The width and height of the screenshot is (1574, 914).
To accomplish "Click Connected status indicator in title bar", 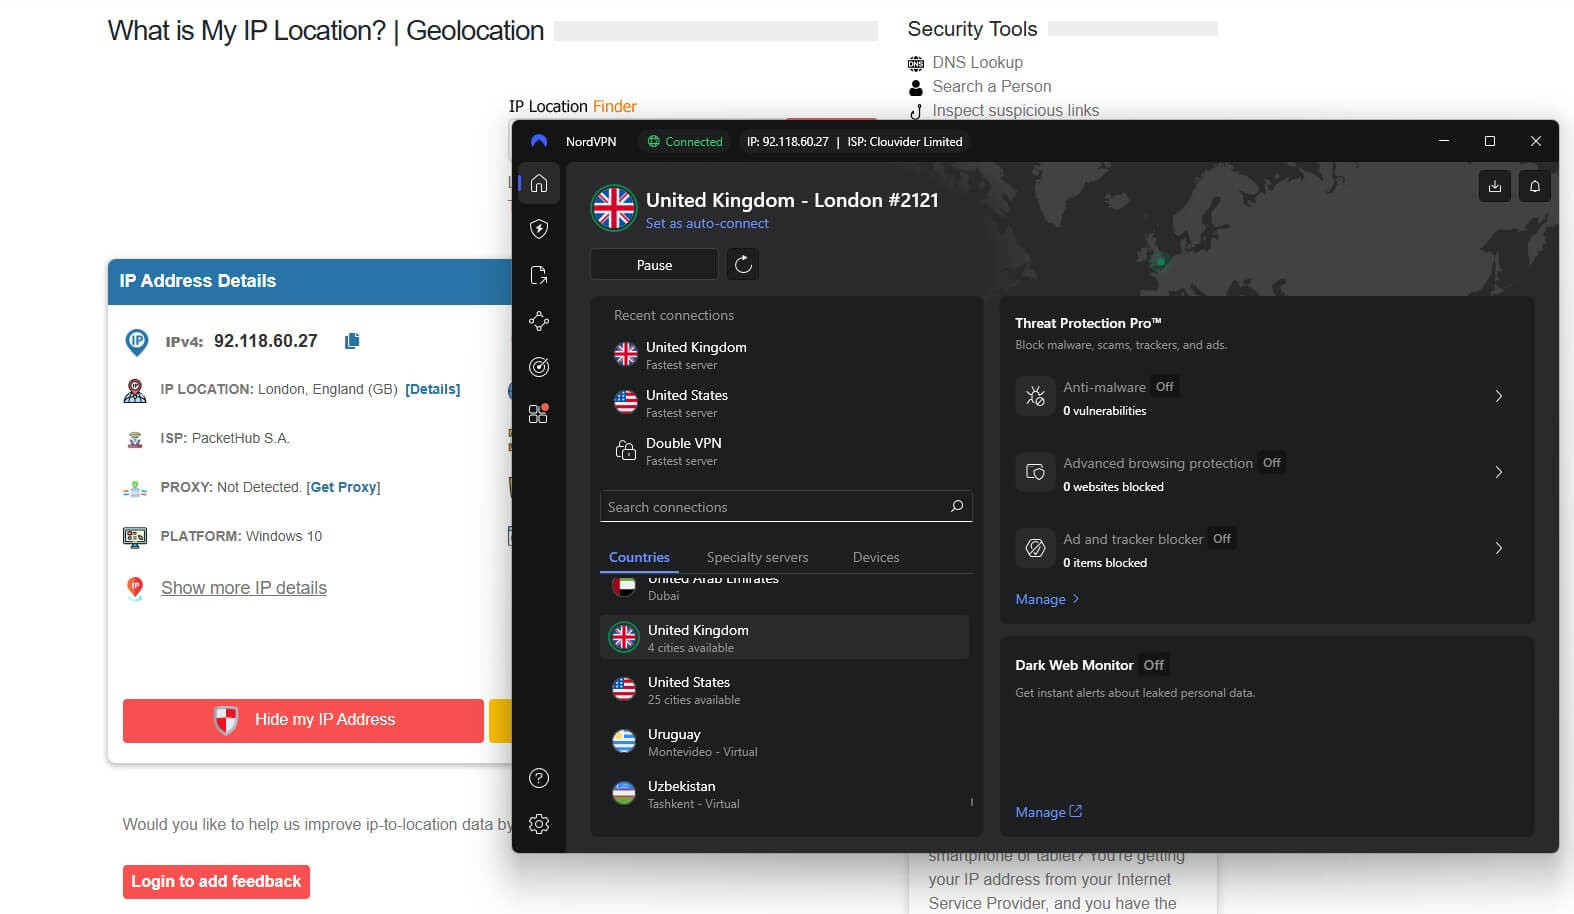I will coord(685,141).
